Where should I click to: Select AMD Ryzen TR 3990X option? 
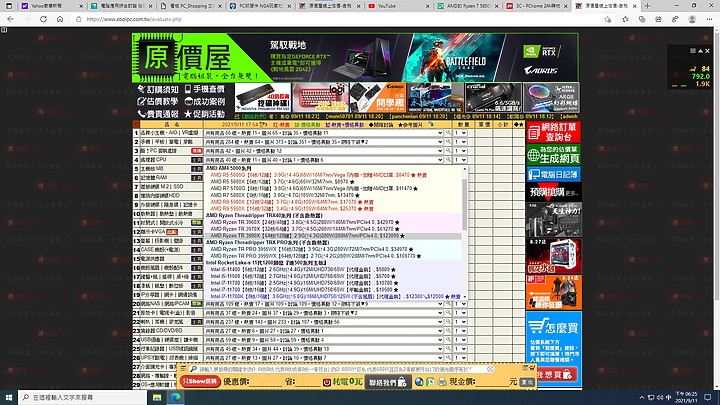[333, 236]
